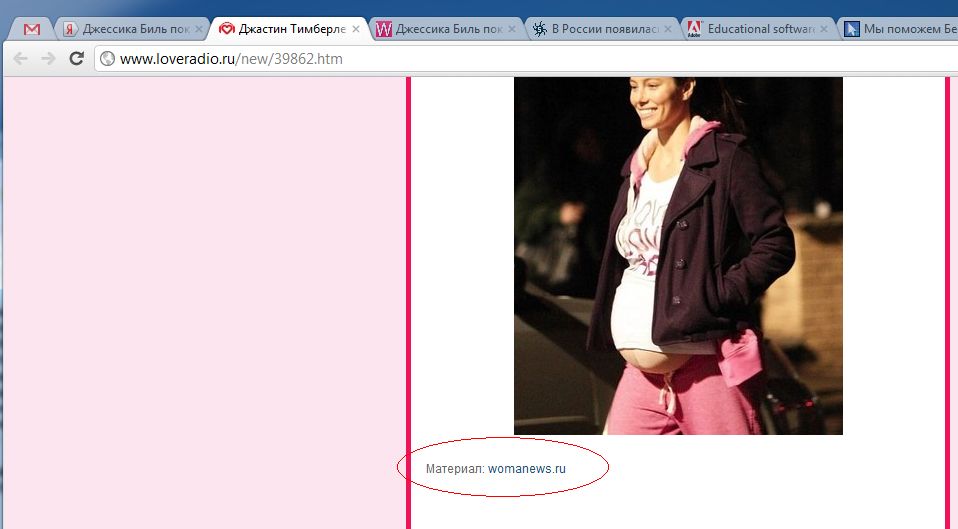Click the globe site info icon
958x529 pixels.
(x=107, y=59)
